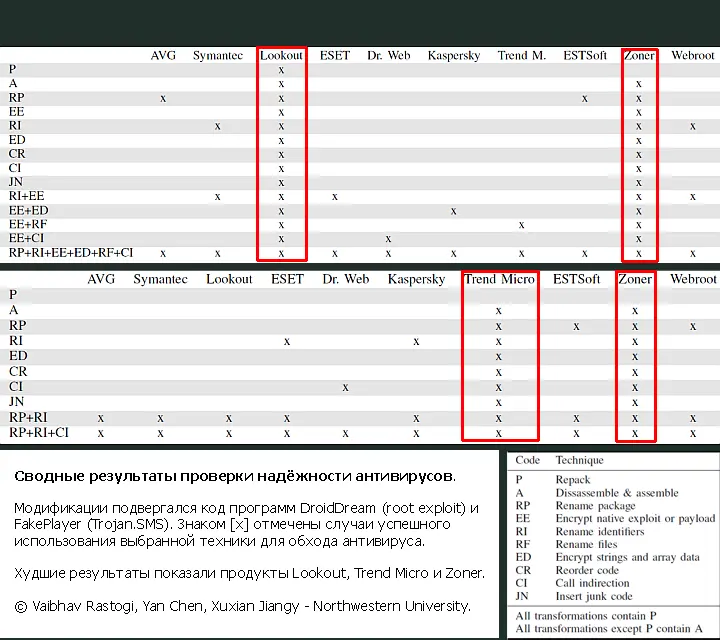Click "All transformations contain P" note
720x640 pixels.
585,616
